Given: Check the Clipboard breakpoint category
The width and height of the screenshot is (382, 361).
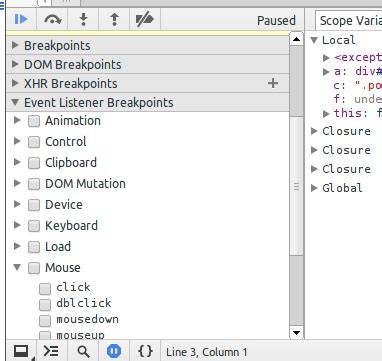Looking at the screenshot, I should coord(34,163).
